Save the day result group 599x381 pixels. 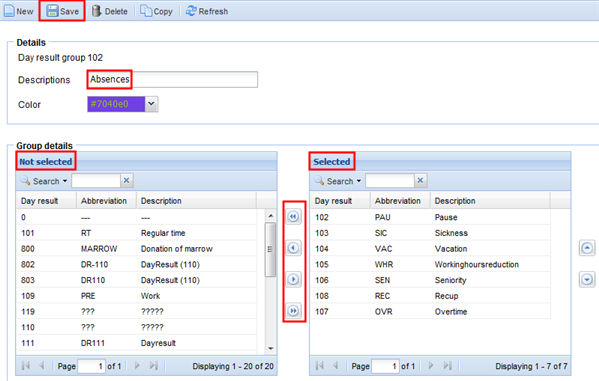[x=62, y=11]
